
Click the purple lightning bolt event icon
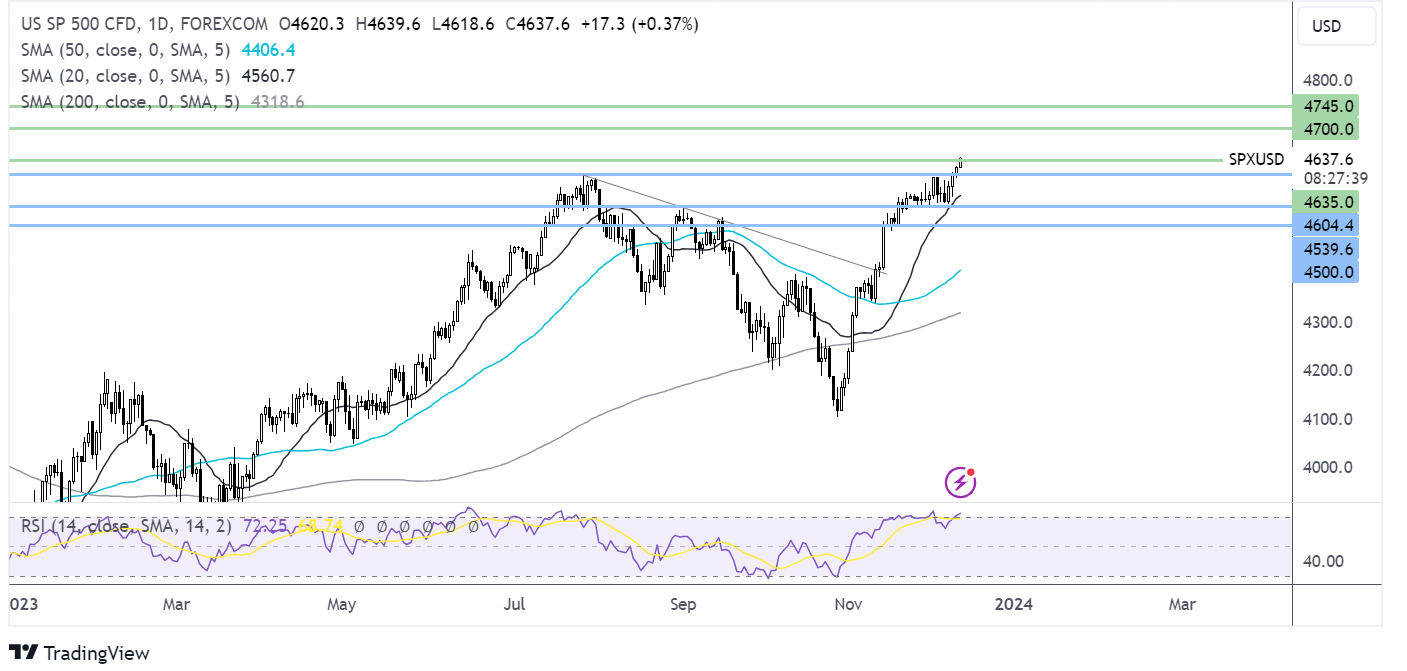coord(961,483)
